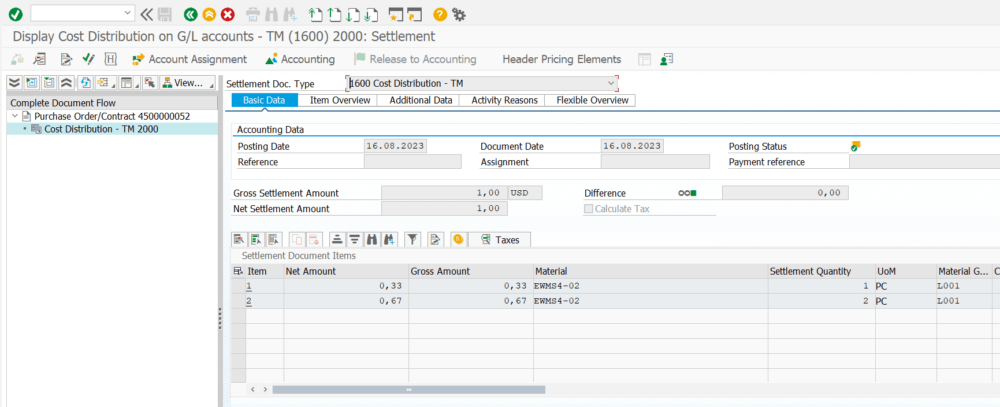The image size is (1000, 407).
Task: Click the Taxes button
Action: (x=499, y=240)
